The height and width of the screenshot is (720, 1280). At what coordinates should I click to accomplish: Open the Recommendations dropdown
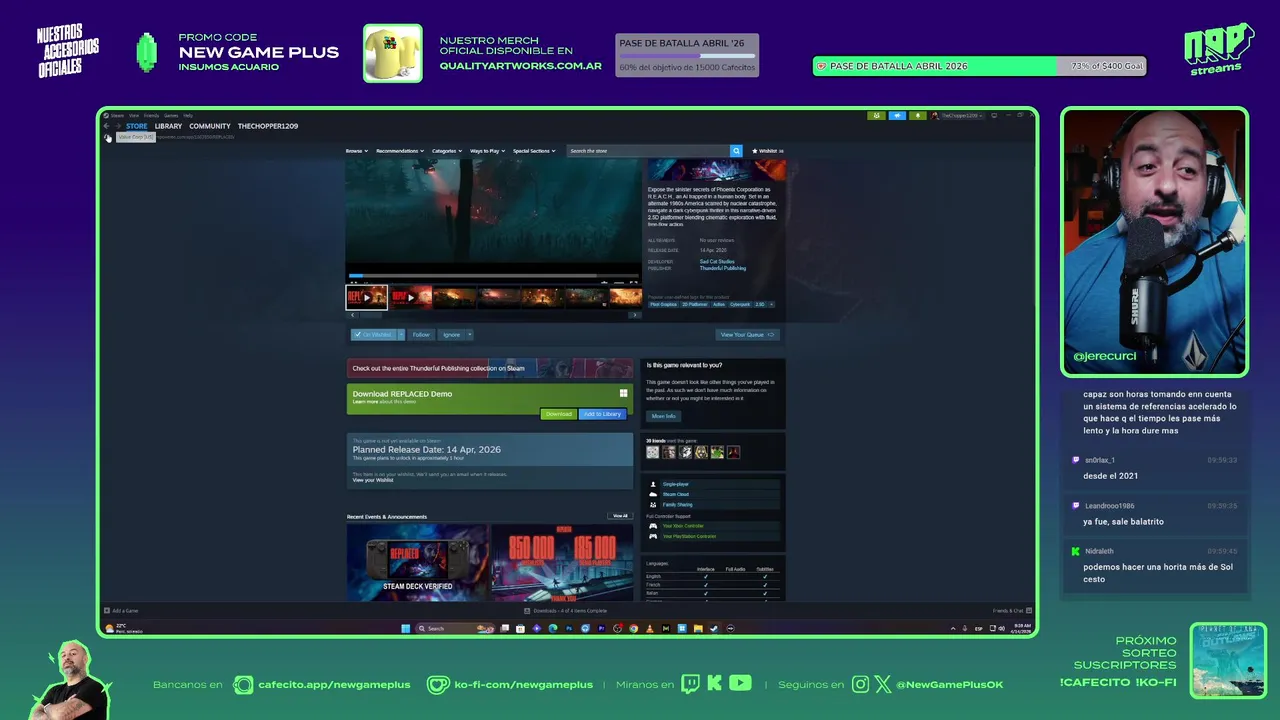(400, 151)
